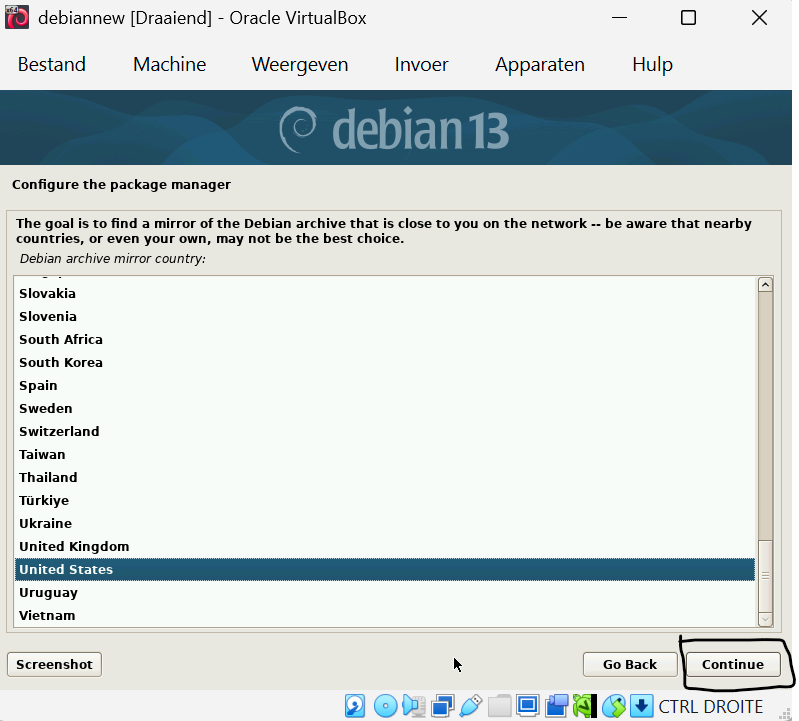This screenshot has width=799, height=721.
Task: Open the USB devices status icon
Action: (x=470, y=706)
